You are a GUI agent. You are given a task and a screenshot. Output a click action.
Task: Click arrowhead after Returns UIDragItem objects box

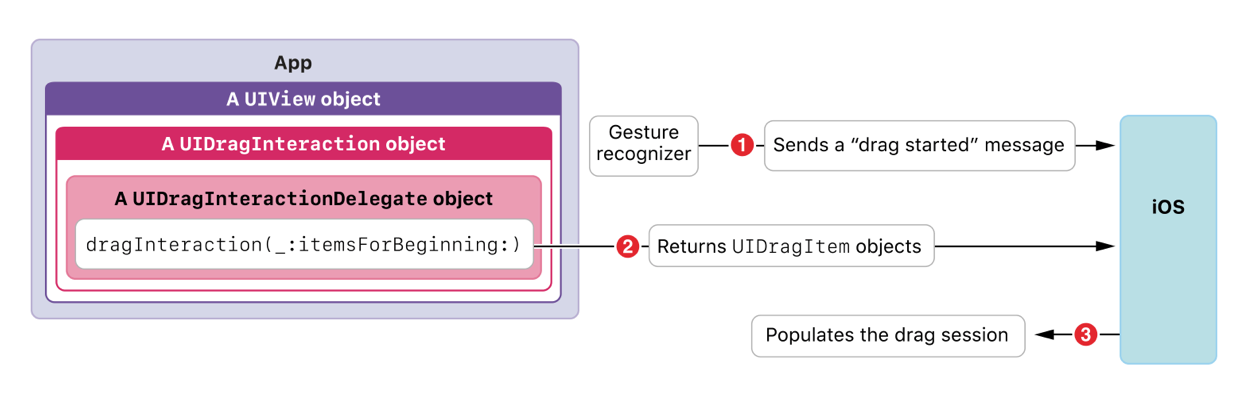(1104, 246)
